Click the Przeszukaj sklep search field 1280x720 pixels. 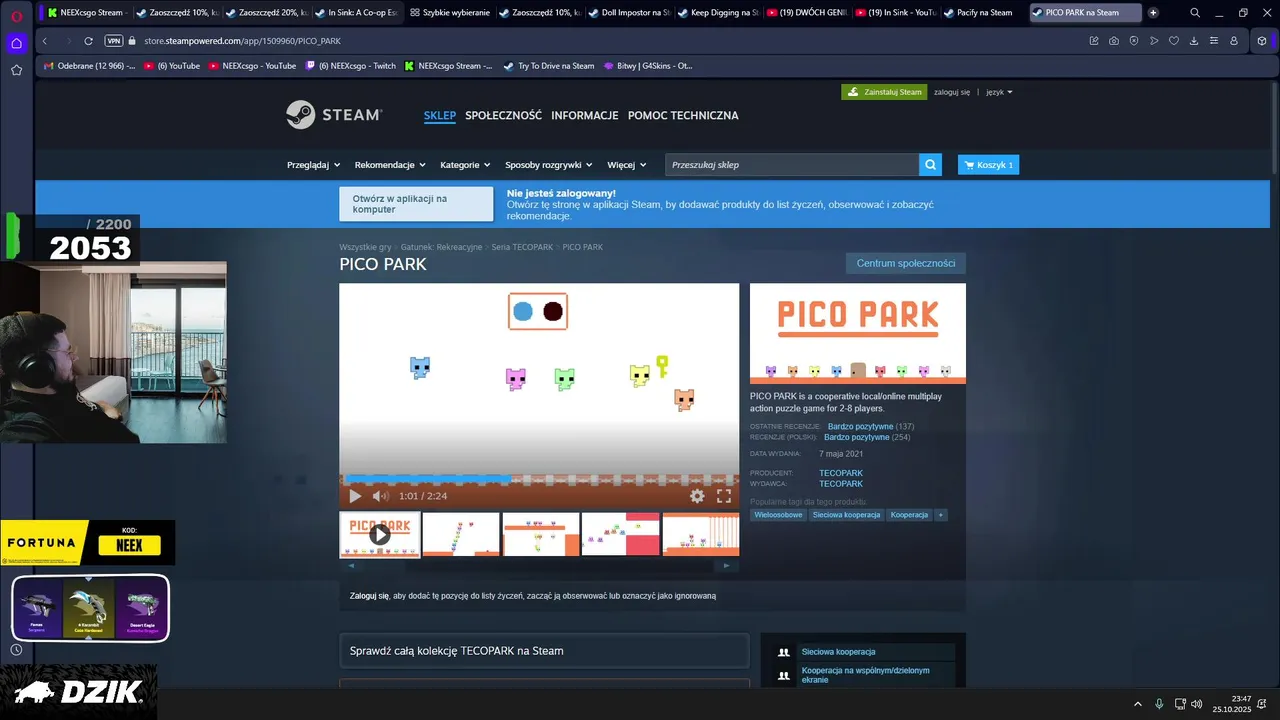pyautogui.click(x=792, y=165)
